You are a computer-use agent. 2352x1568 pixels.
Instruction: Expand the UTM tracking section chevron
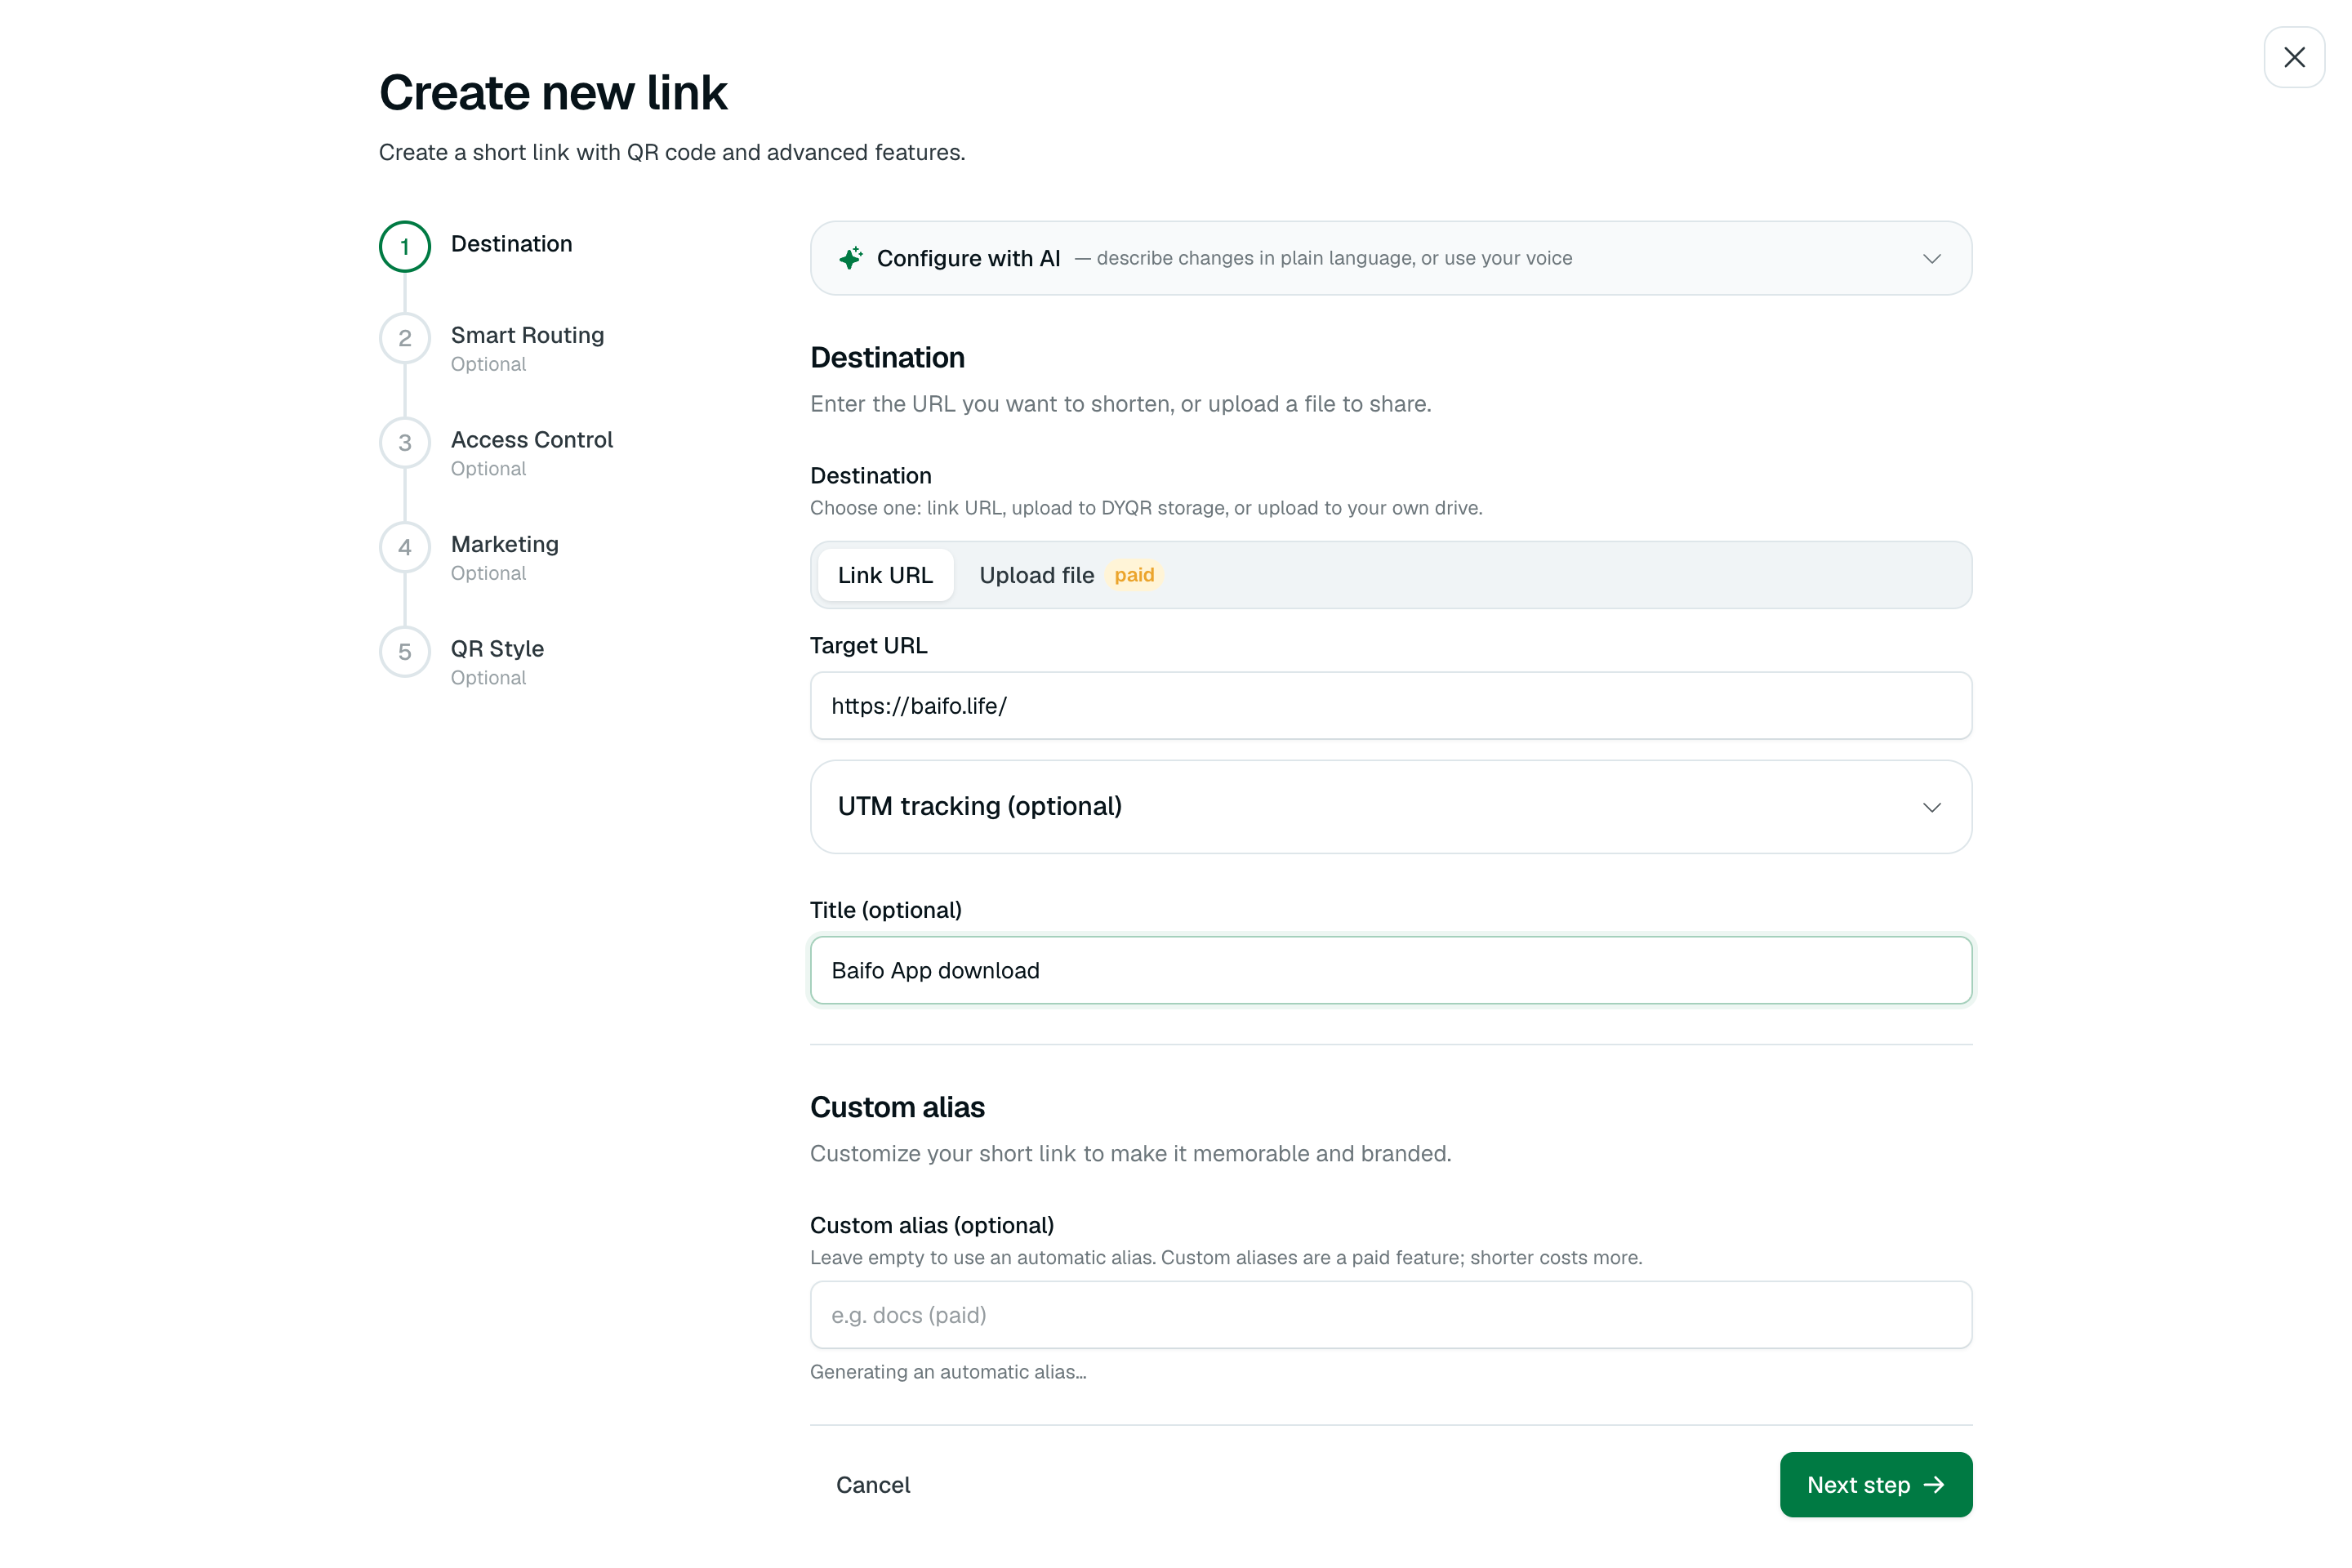point(1932,807)
